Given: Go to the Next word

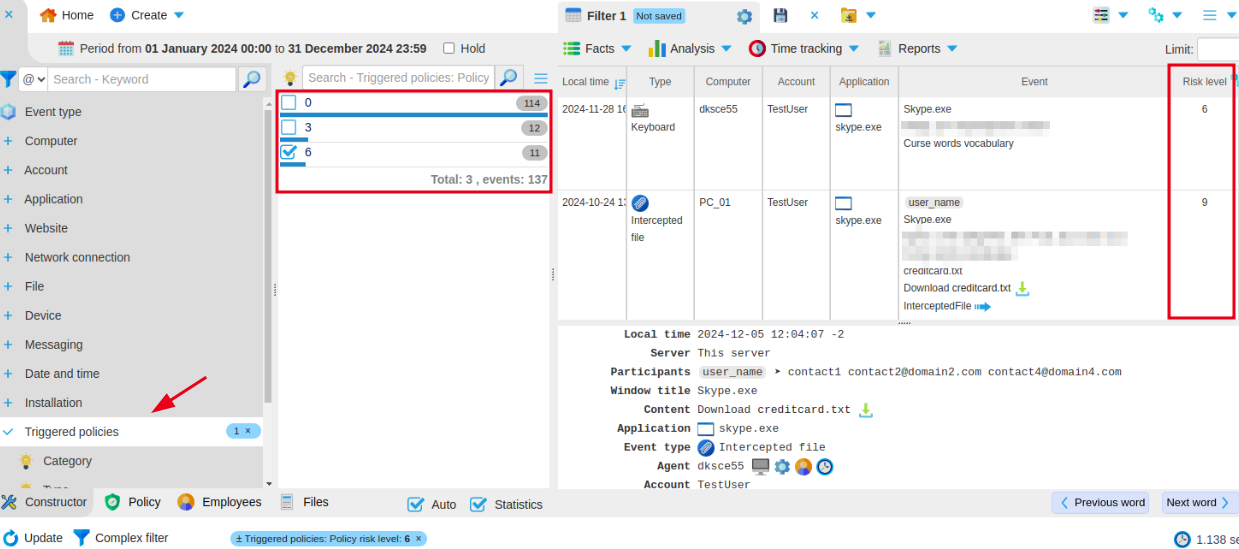Looking at the screenshot, I should tap(1200, 503).
